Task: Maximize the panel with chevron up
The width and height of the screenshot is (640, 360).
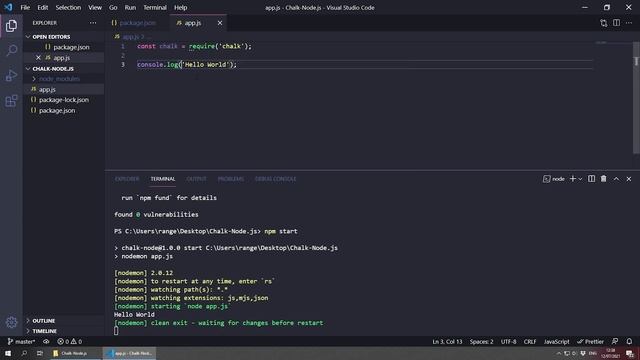Action: [x=616, y=179]
